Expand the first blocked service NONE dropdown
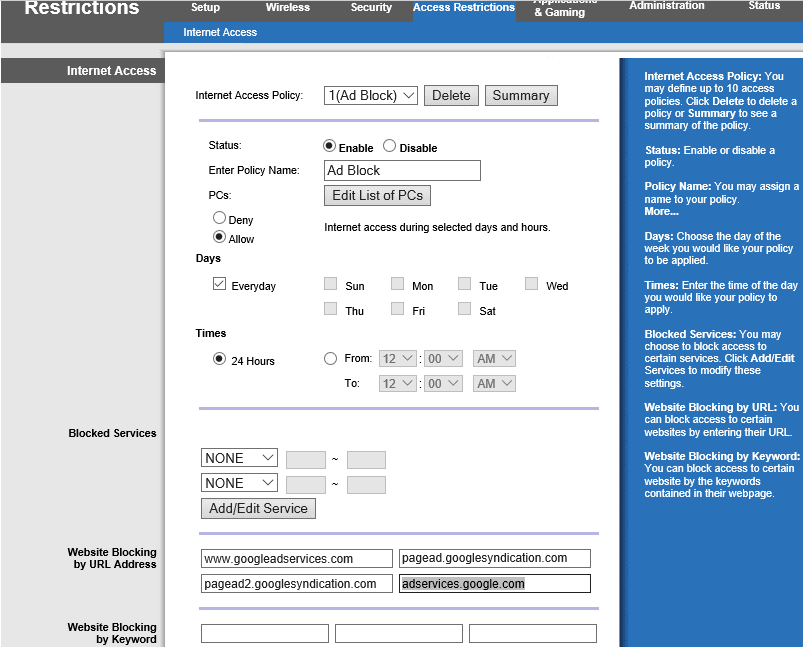Screen dimensions: 803x647 pos(239,458)
